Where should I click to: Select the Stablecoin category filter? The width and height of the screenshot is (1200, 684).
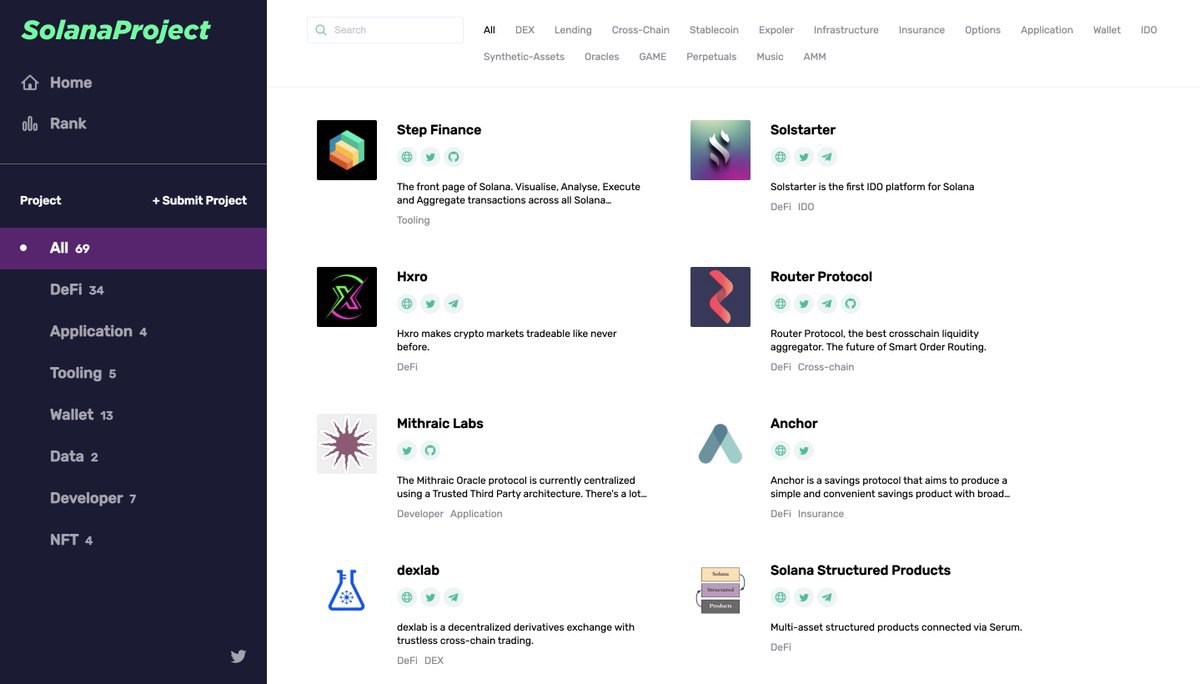point(714,30)
